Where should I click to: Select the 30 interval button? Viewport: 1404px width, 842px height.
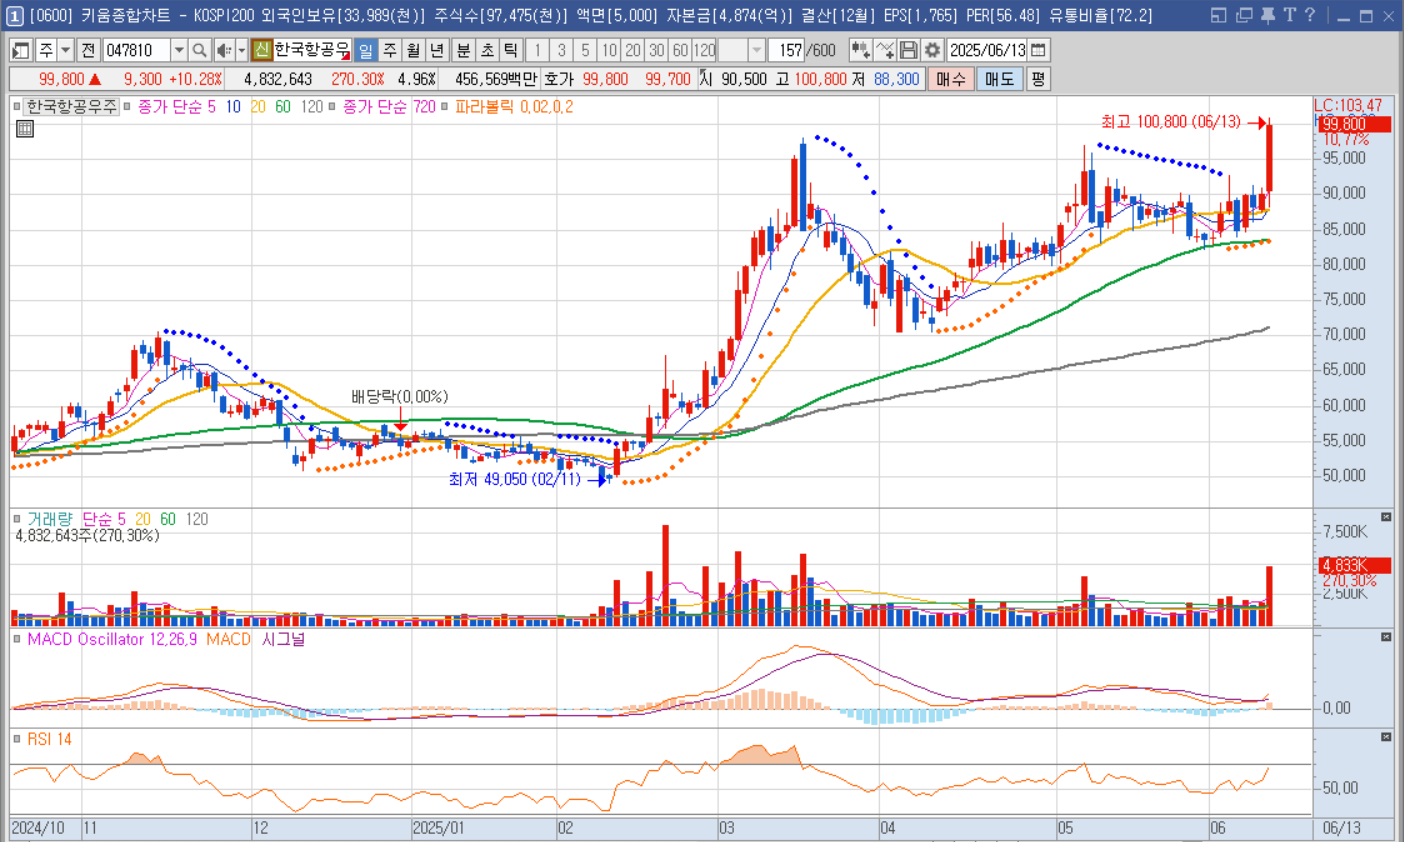click(656, 50)
